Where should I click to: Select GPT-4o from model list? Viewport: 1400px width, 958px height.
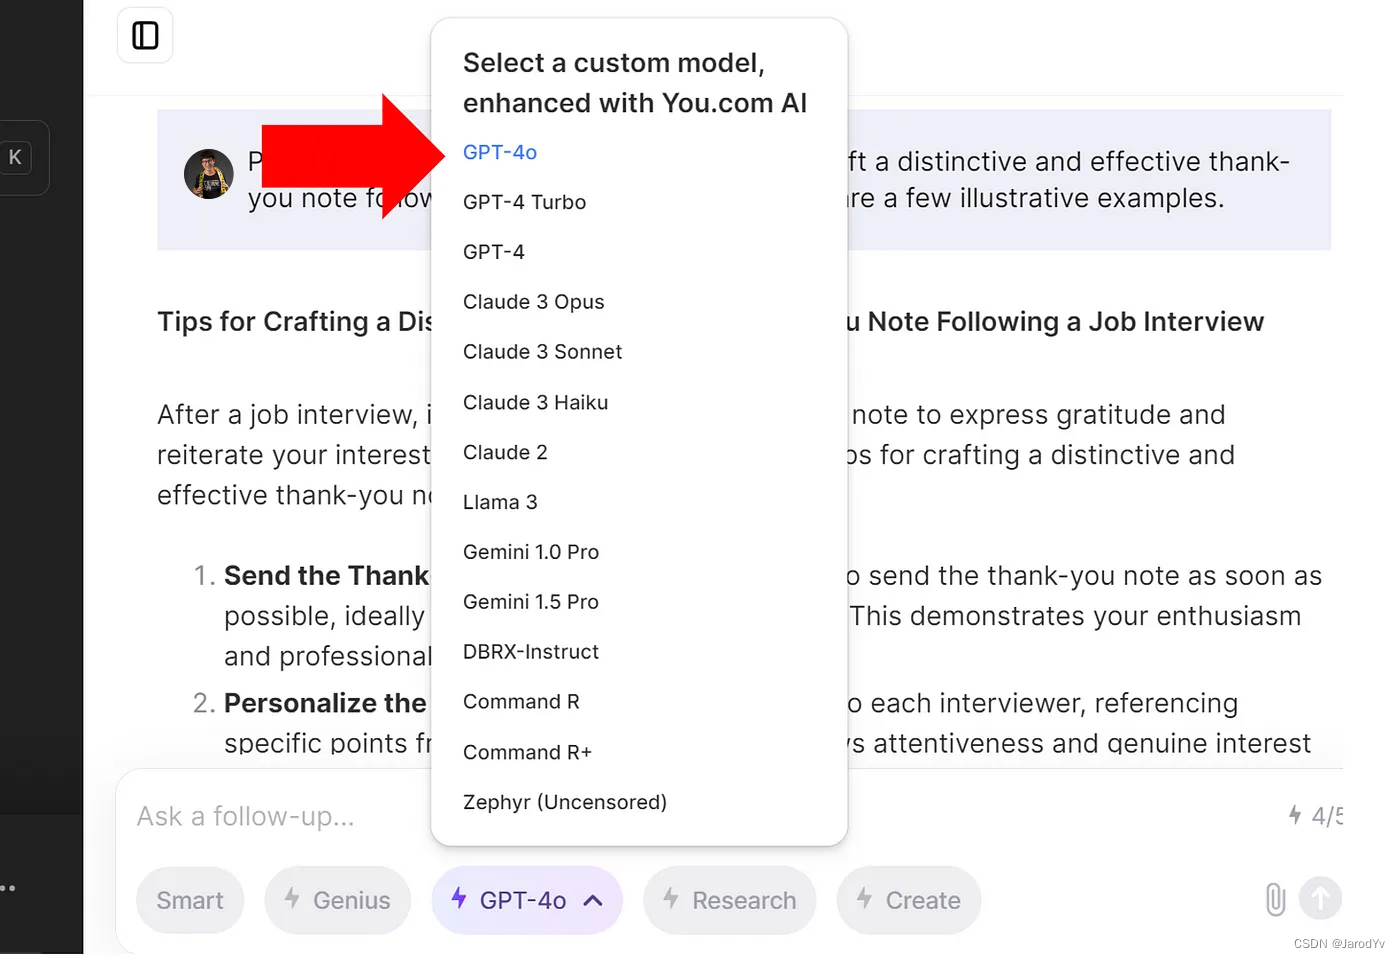[500, 152]
